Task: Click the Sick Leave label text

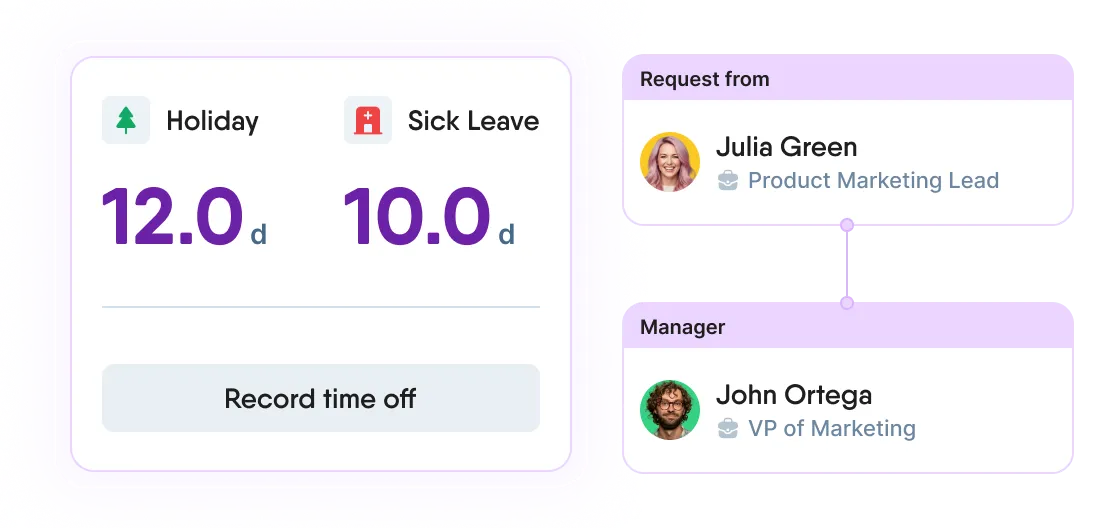Action: [x=473, y=121]
